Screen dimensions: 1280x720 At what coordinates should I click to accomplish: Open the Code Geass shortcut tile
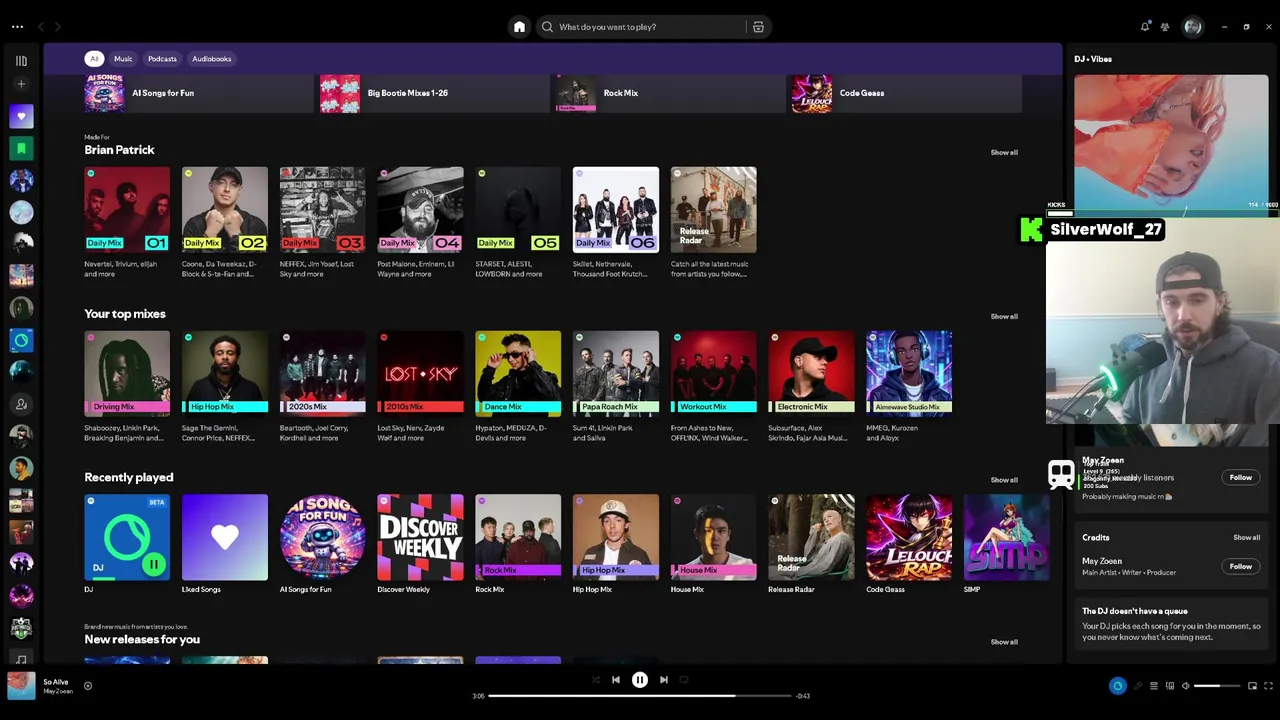(906, 93)
